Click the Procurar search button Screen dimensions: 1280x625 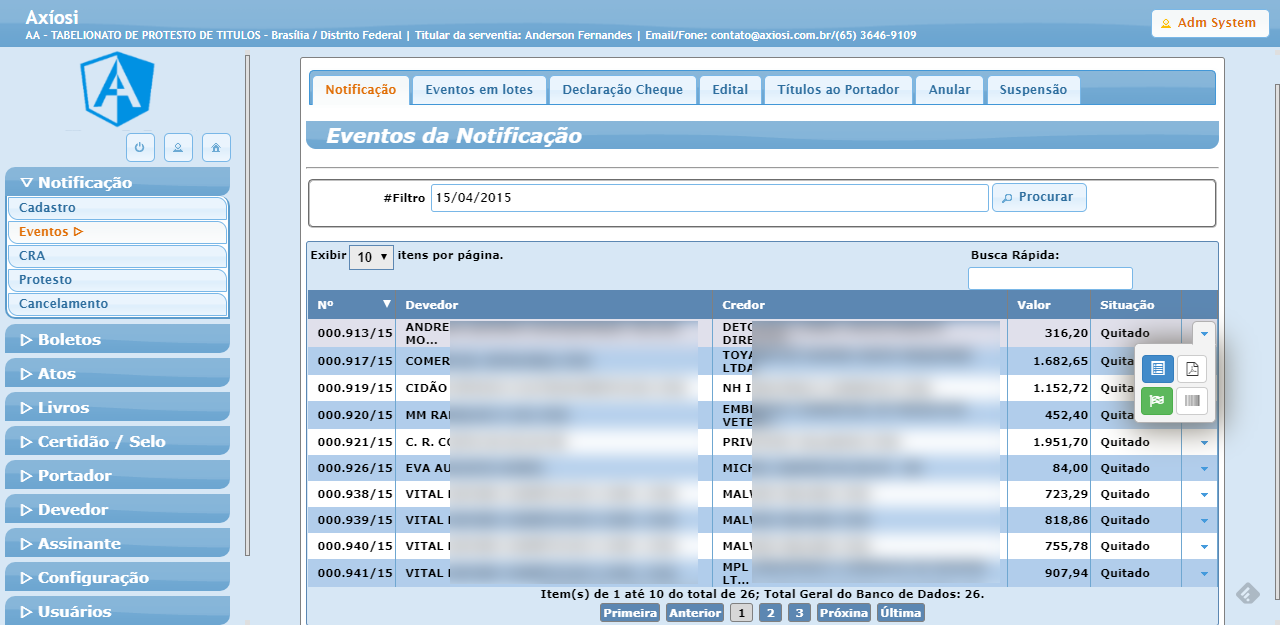click(1039, 197)
